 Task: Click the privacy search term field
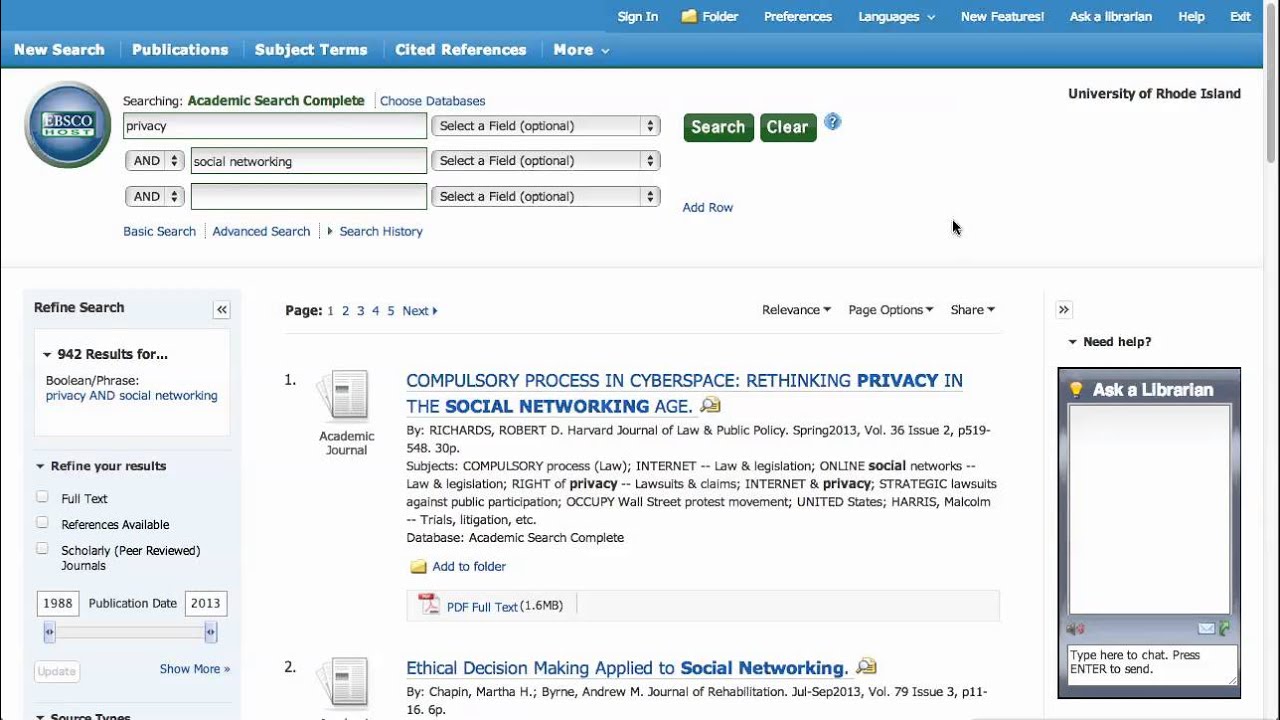(x=275, y=126)
